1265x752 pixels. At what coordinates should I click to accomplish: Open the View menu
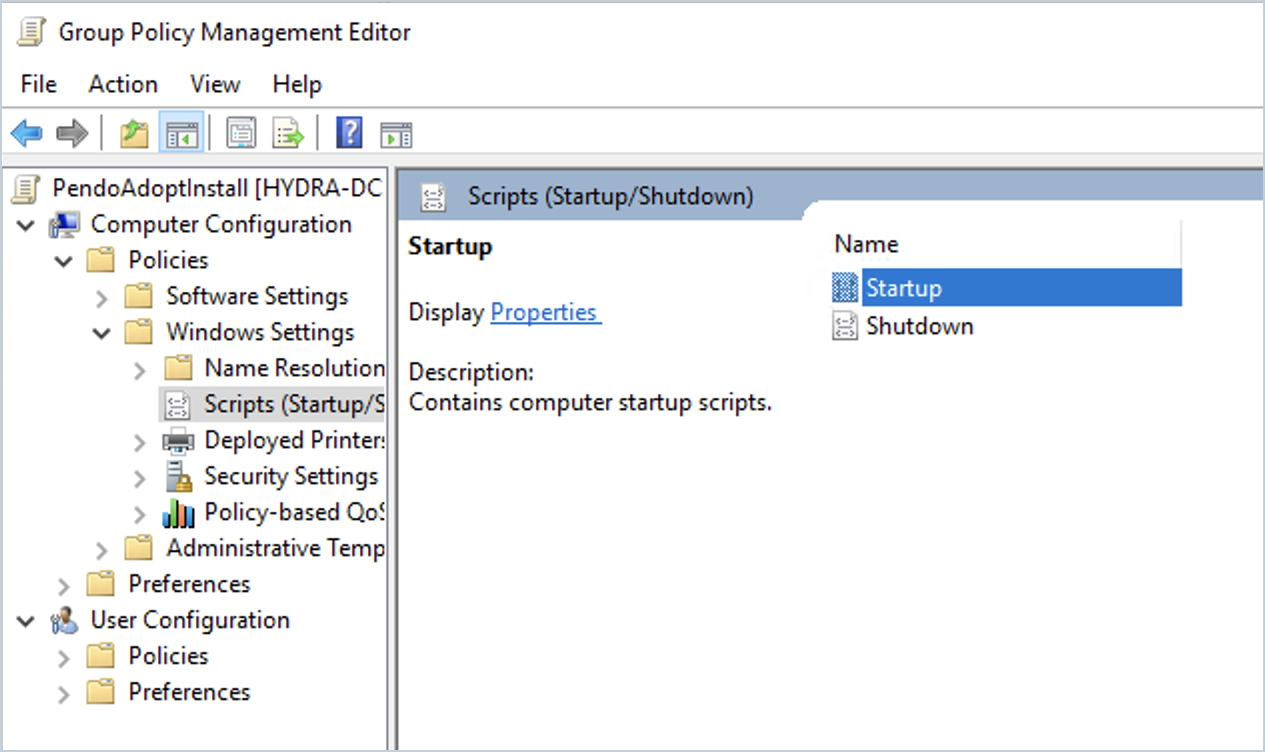[x=215, y=84]
